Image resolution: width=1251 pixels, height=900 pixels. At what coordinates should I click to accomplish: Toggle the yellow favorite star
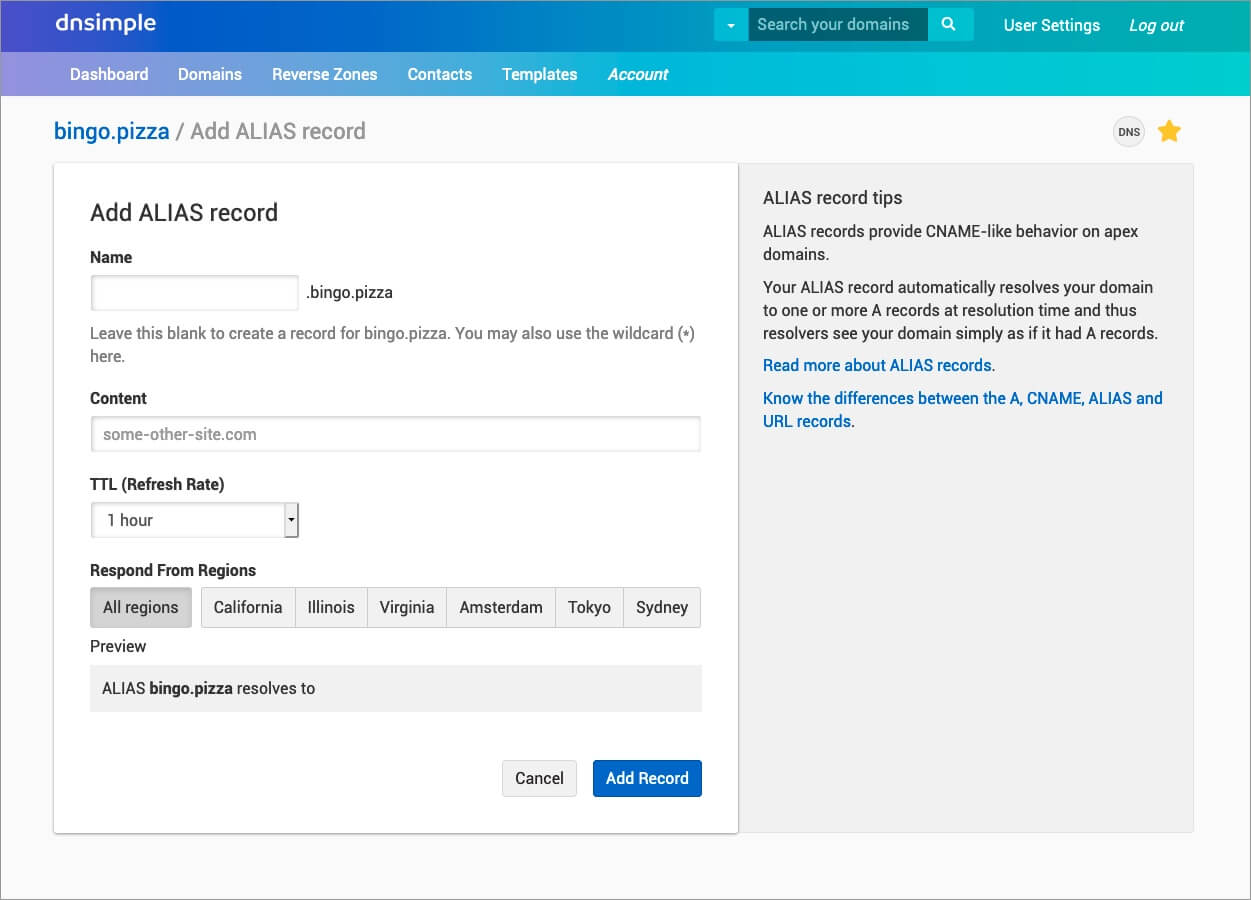1169,131
